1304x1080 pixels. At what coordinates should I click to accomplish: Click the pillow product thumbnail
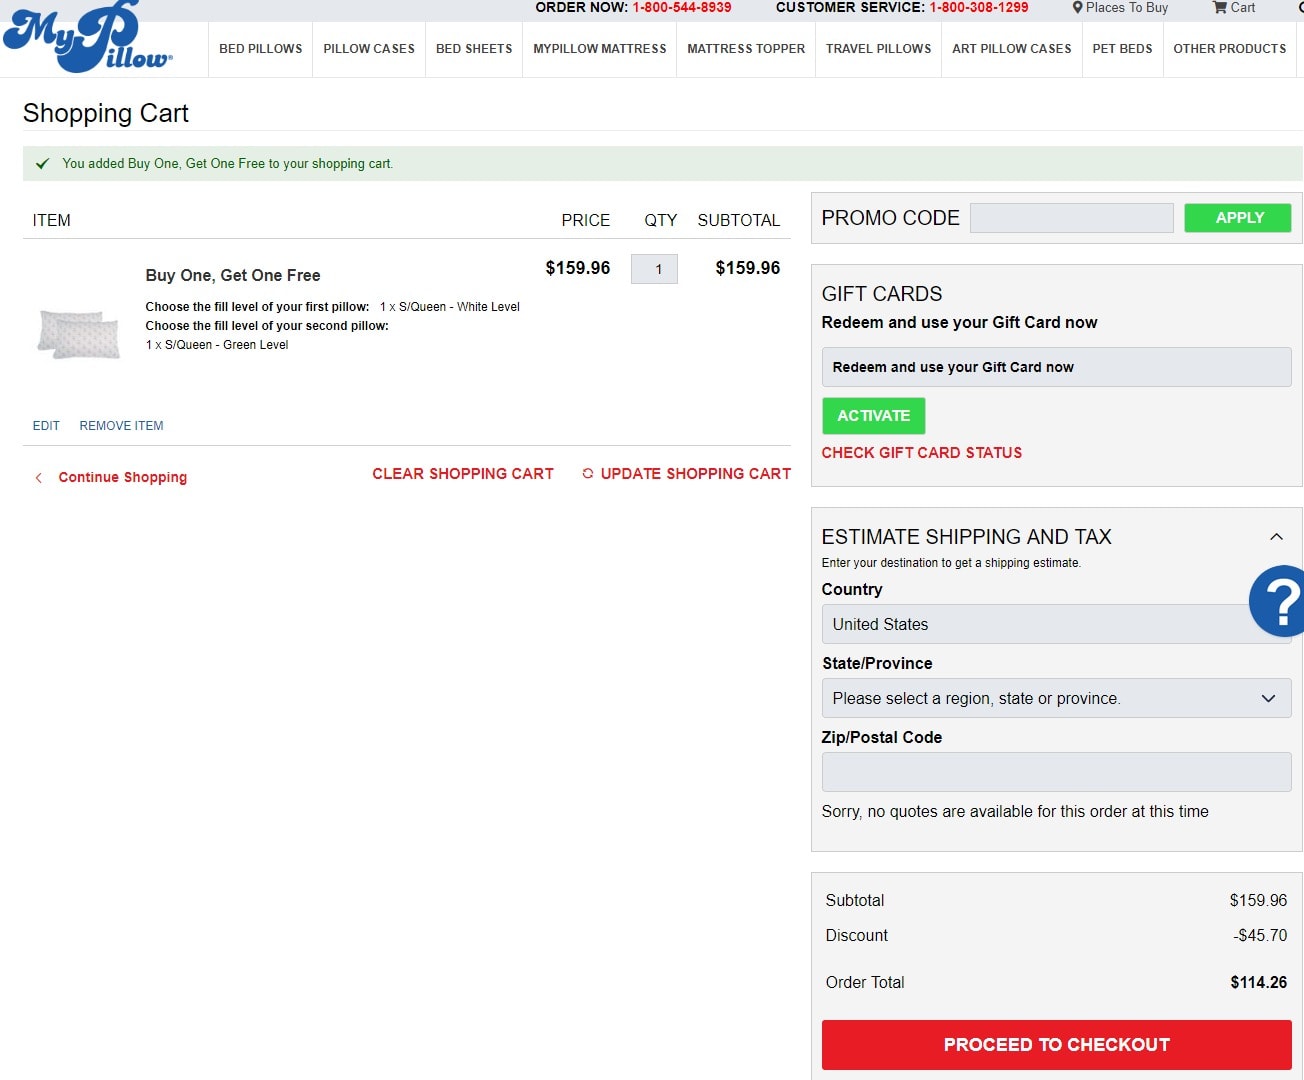point(79,335)
